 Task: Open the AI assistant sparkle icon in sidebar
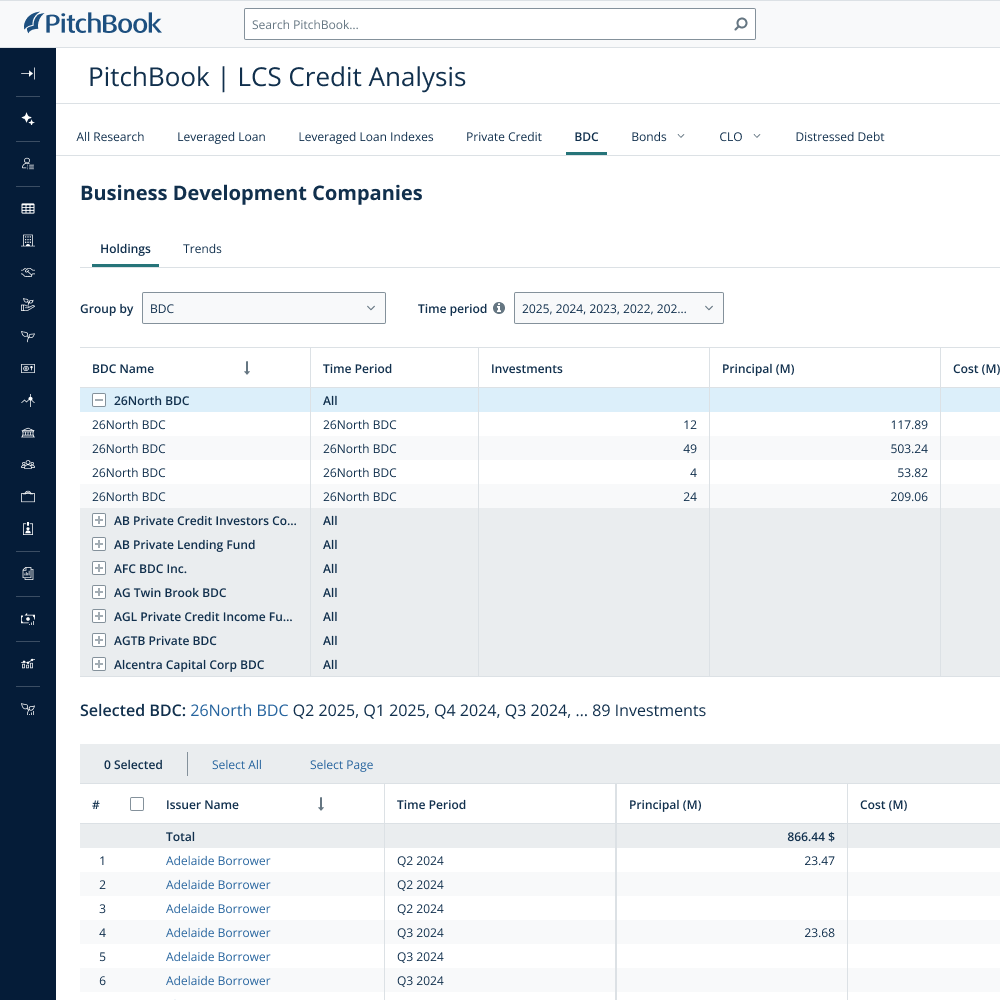[27, 119]
